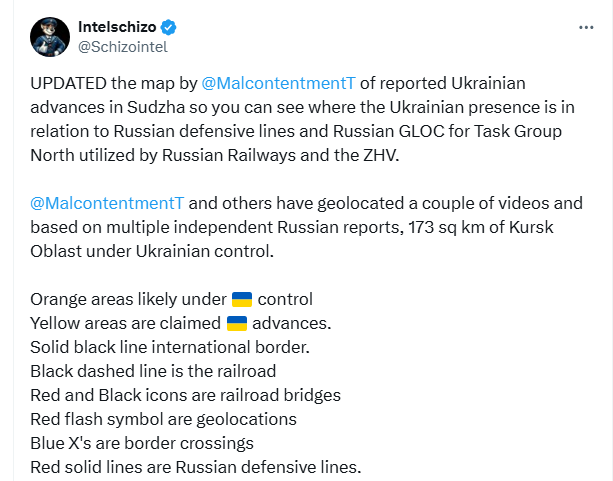Open the @Schizointel handle link

pyautogui.click(x=124, y=45)
